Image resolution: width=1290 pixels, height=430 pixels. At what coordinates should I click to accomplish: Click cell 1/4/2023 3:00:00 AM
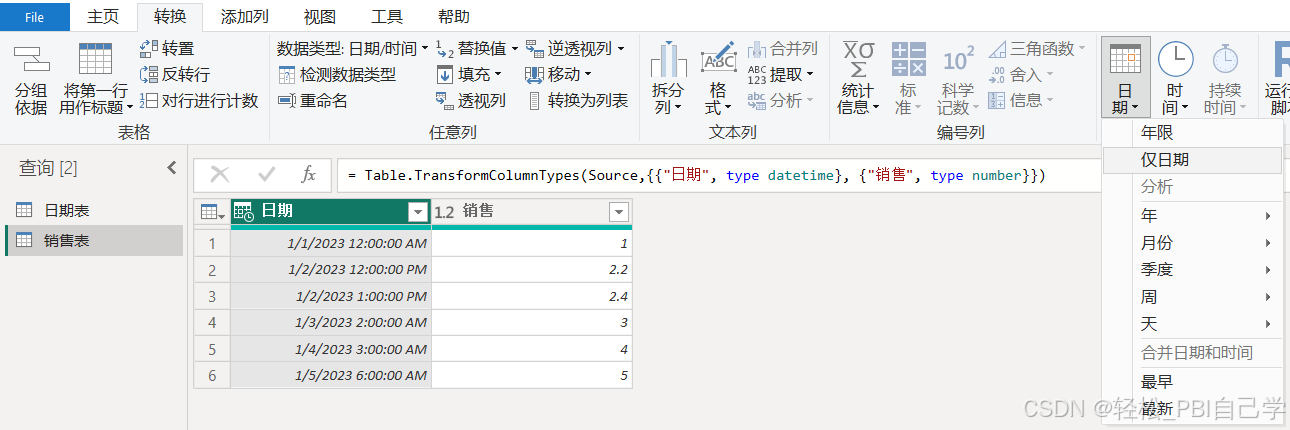pyautogui.click(x=331, y=349)
